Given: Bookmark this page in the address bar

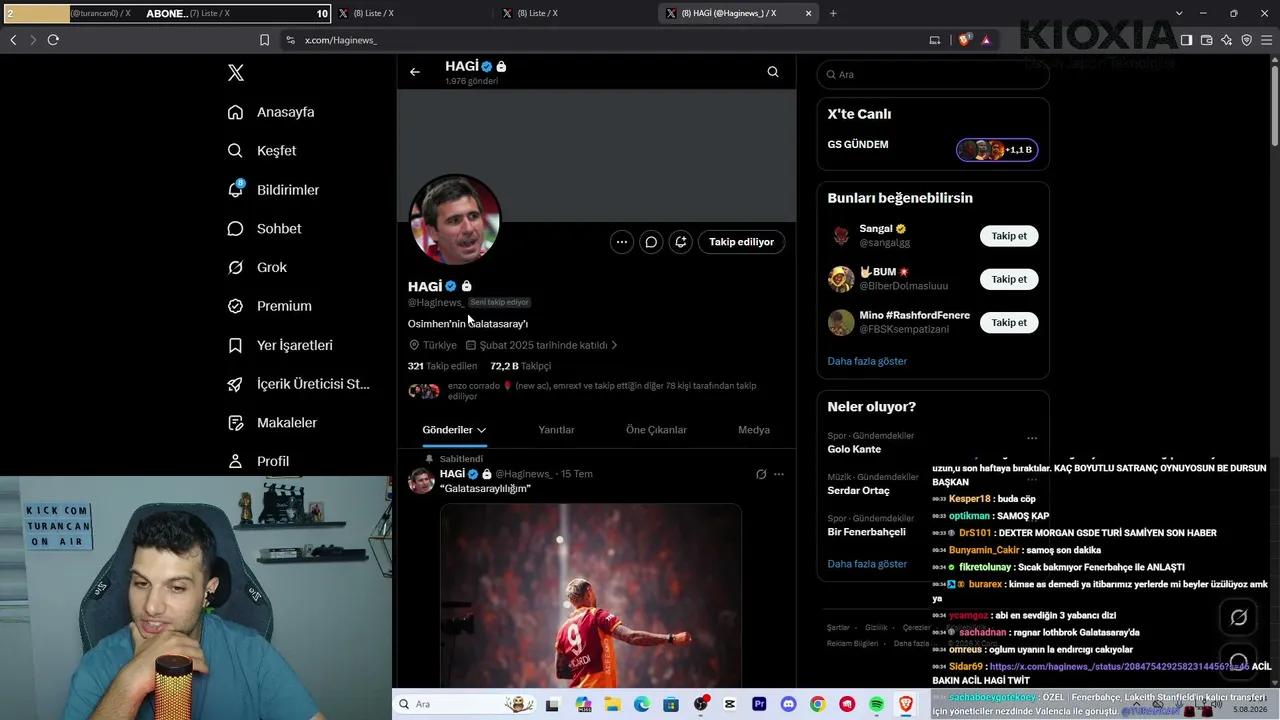Looking at the screenshot, I should click(264, 40).
